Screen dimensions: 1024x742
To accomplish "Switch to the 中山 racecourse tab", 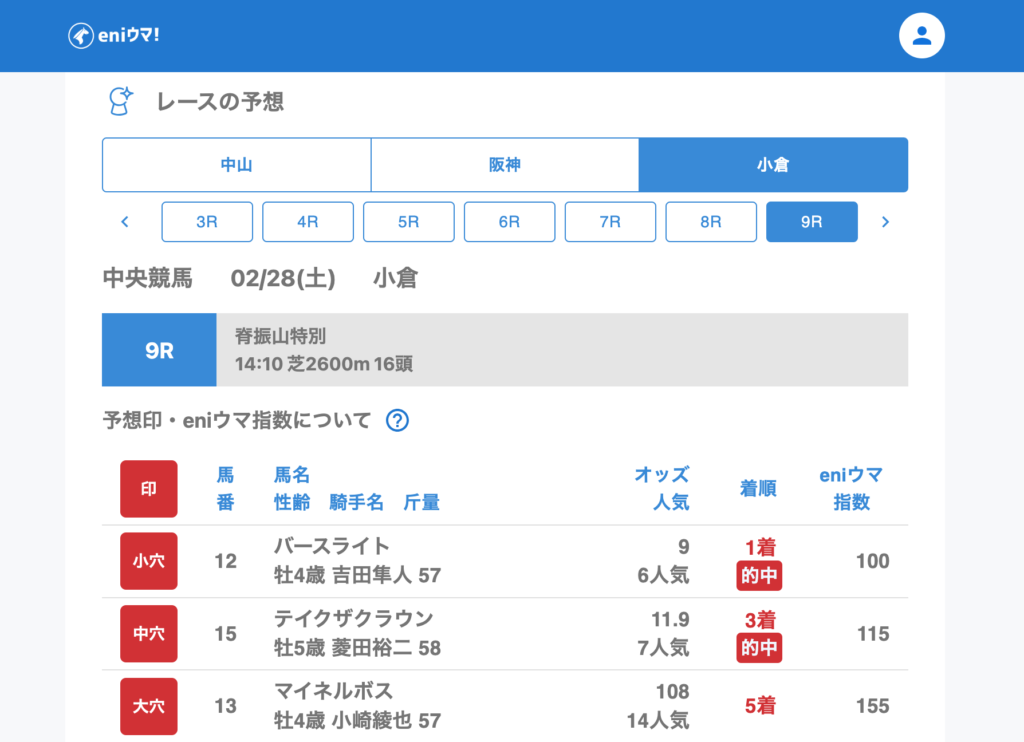I will (x=236, y=165).
